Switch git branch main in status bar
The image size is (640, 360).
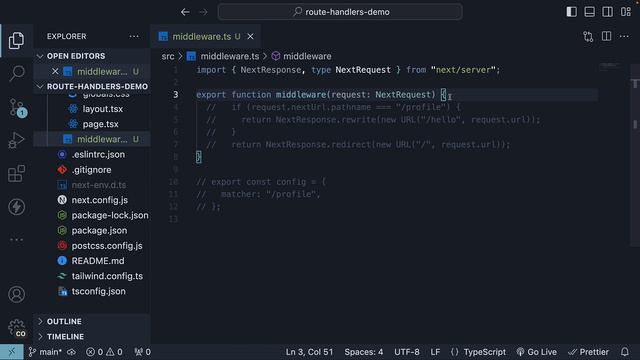[44, 352]
